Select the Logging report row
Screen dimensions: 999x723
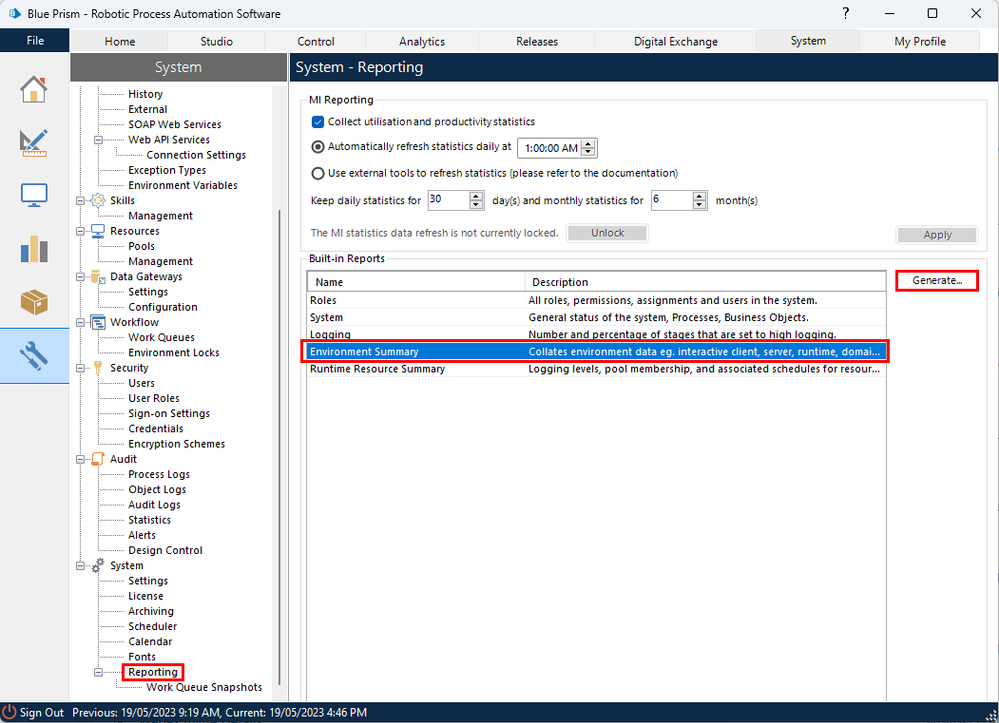click(596, 334)
